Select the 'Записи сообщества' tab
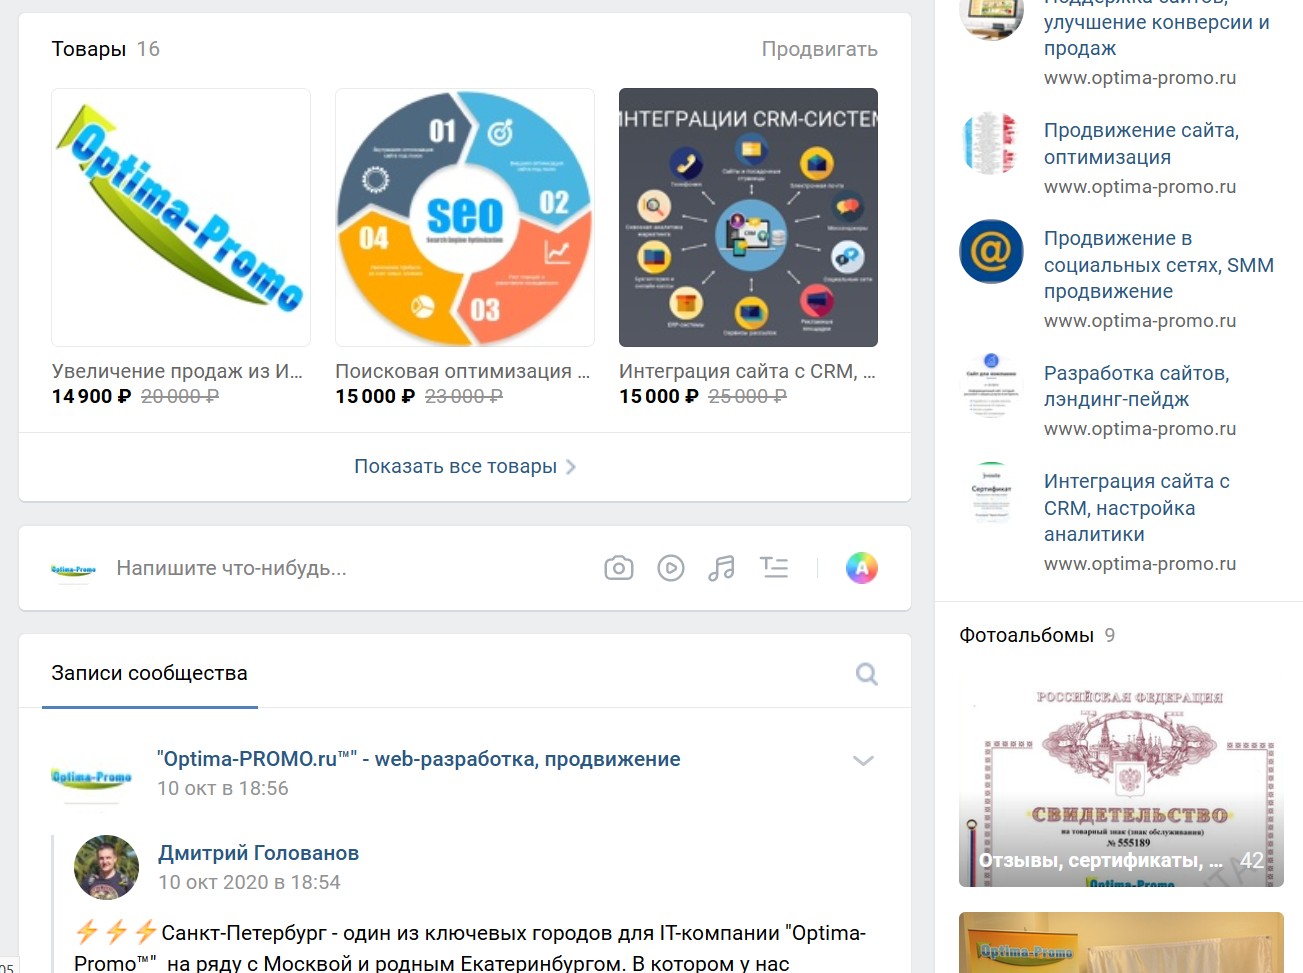The image size is (1303, 973). point(150,674)
